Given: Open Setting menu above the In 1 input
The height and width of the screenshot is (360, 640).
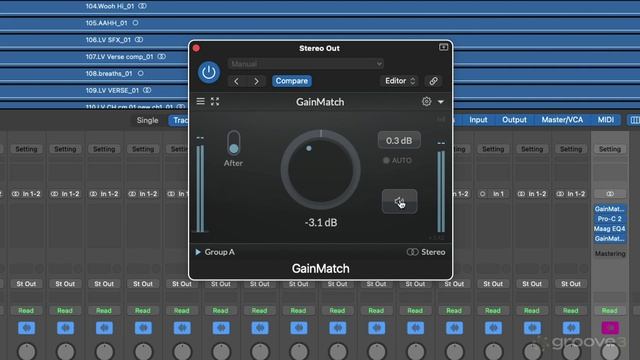Looking at the screenshot, I should pos(493,149).
